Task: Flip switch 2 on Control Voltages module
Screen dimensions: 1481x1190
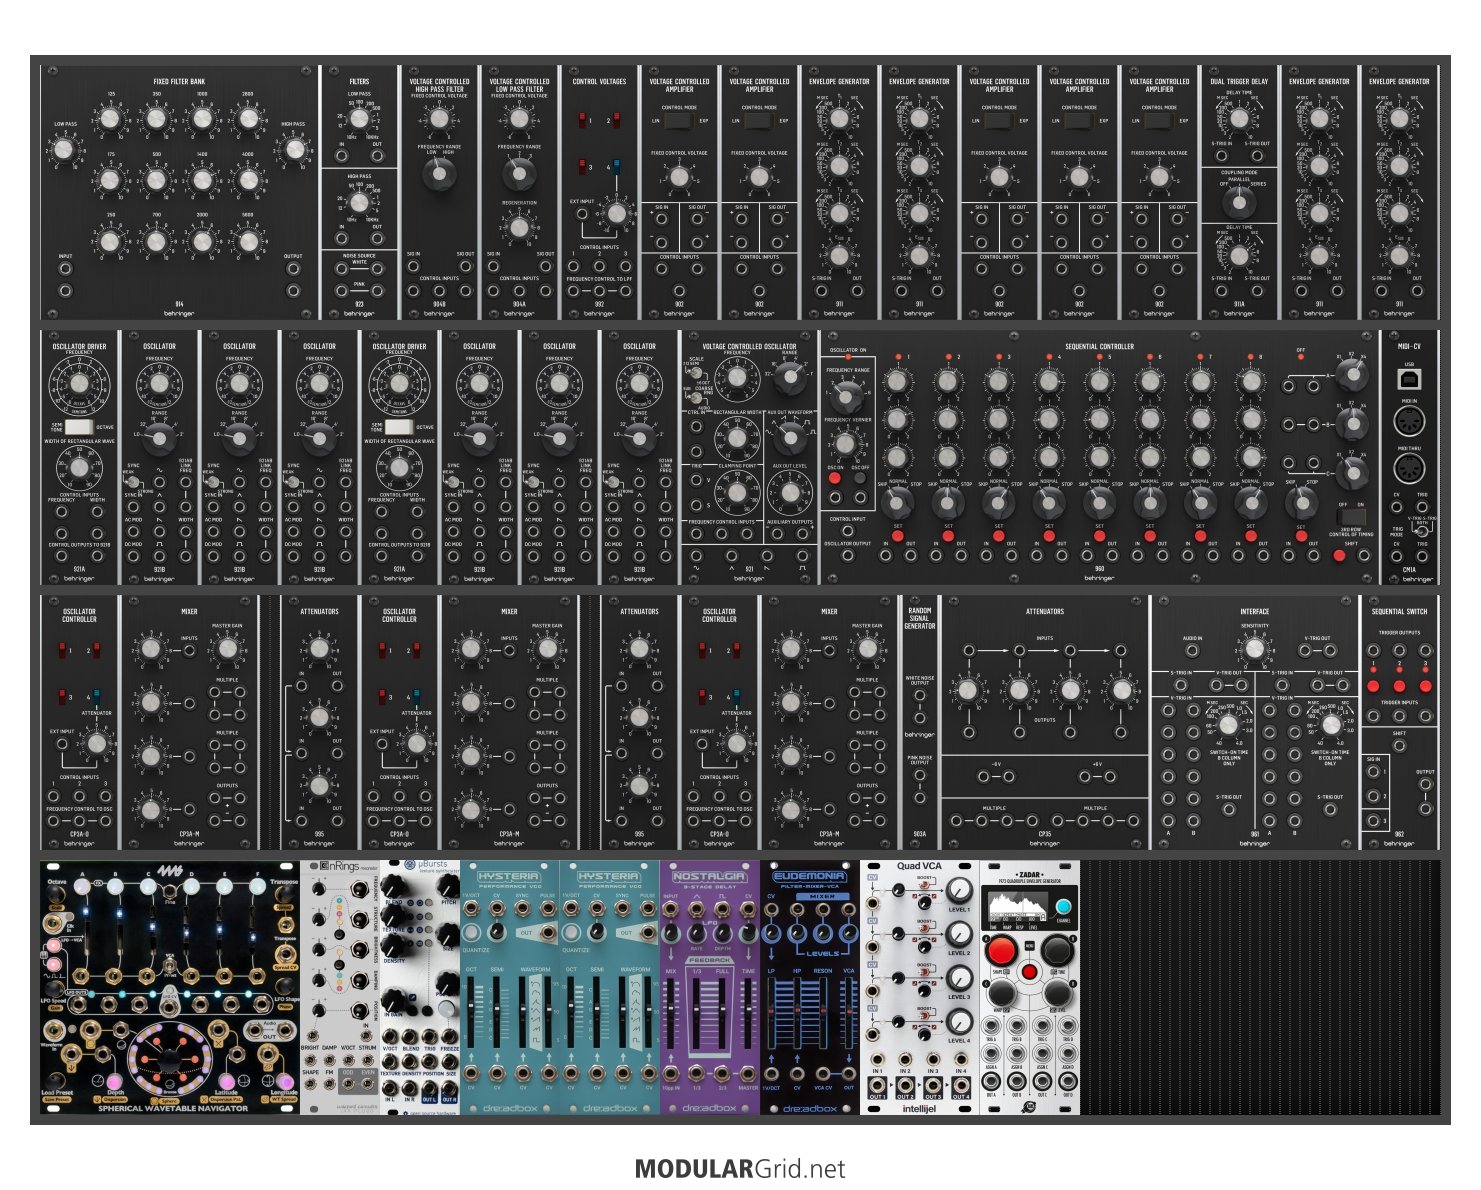Action: 616,121
